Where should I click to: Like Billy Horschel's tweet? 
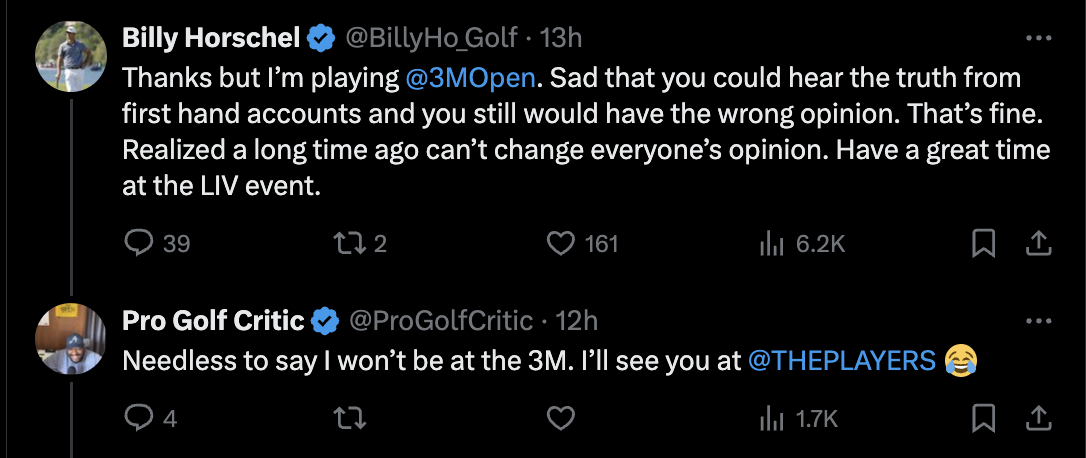click(563, 243)
